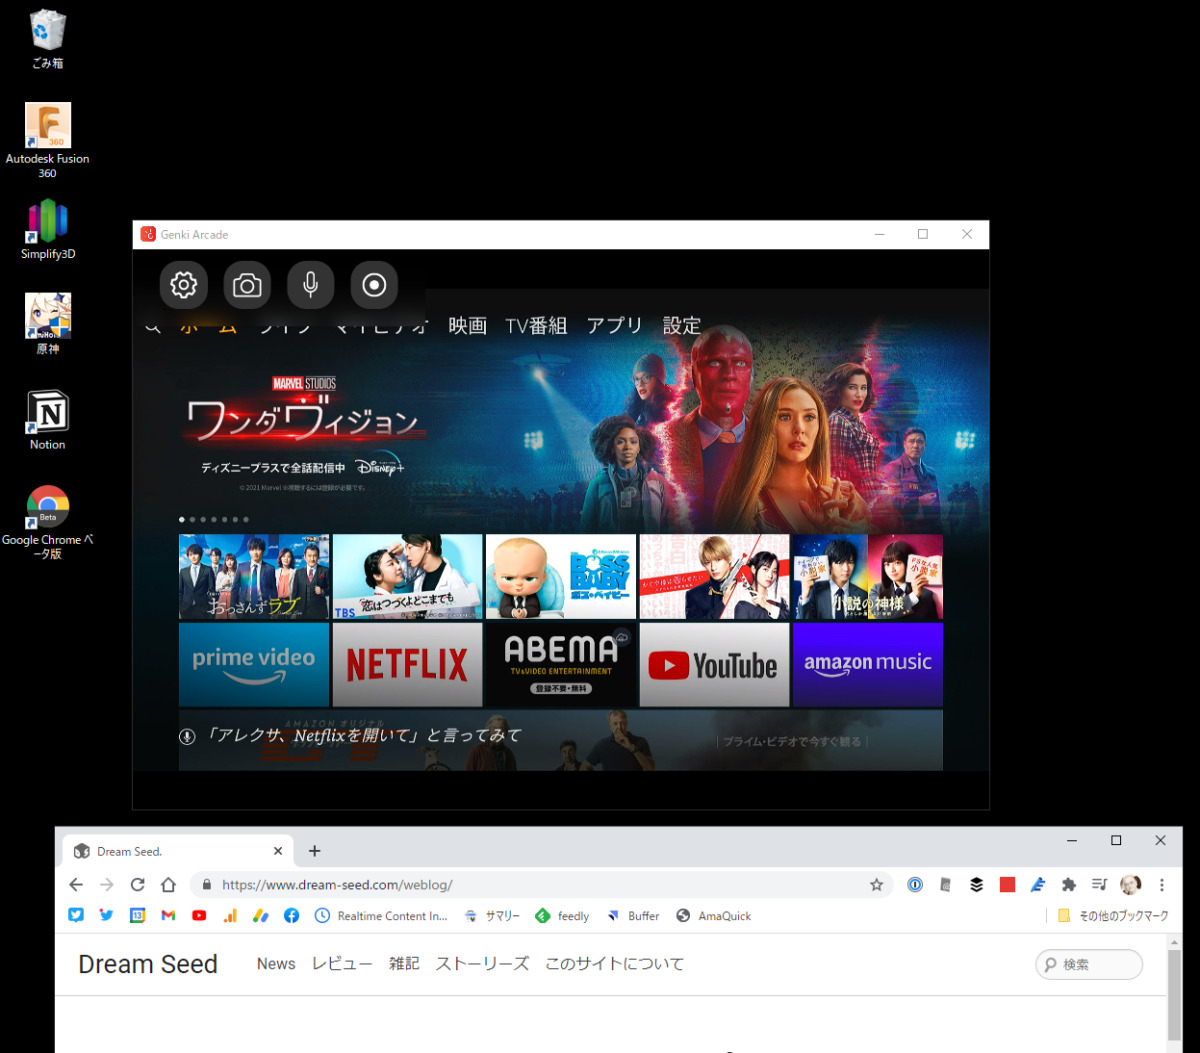Select the 小説の神様 thumbnail
This screenshot has height=1053, width=1200.
[x=868, y=577]
